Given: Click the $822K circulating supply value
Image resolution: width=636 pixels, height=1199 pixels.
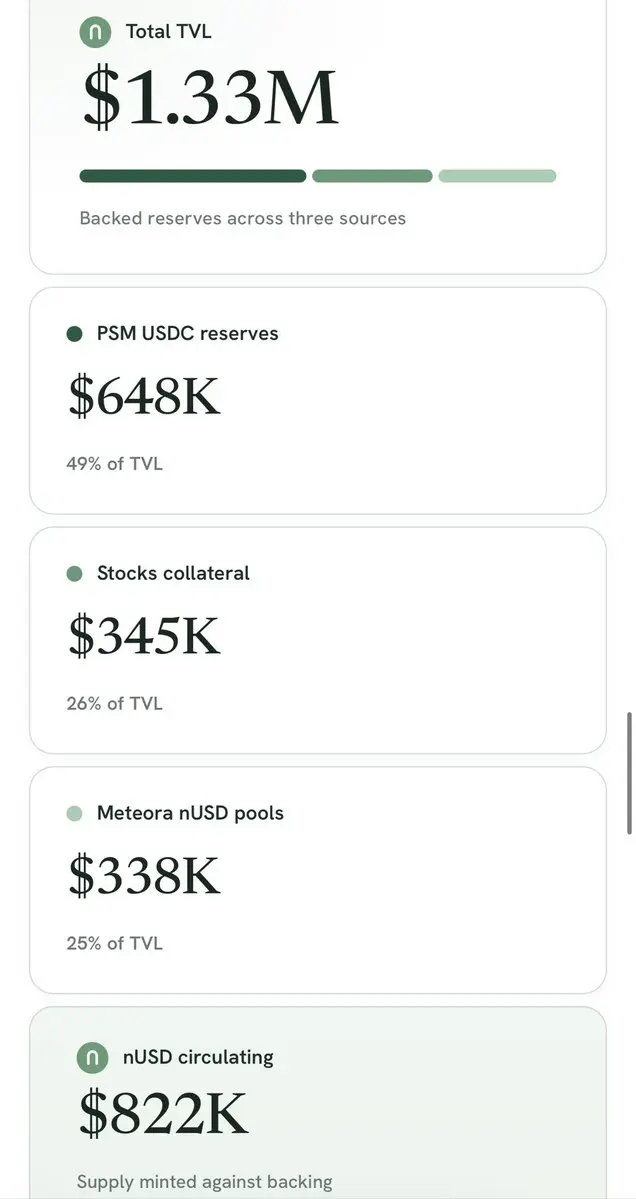Looking at the screenshot, I should 164,1116.
